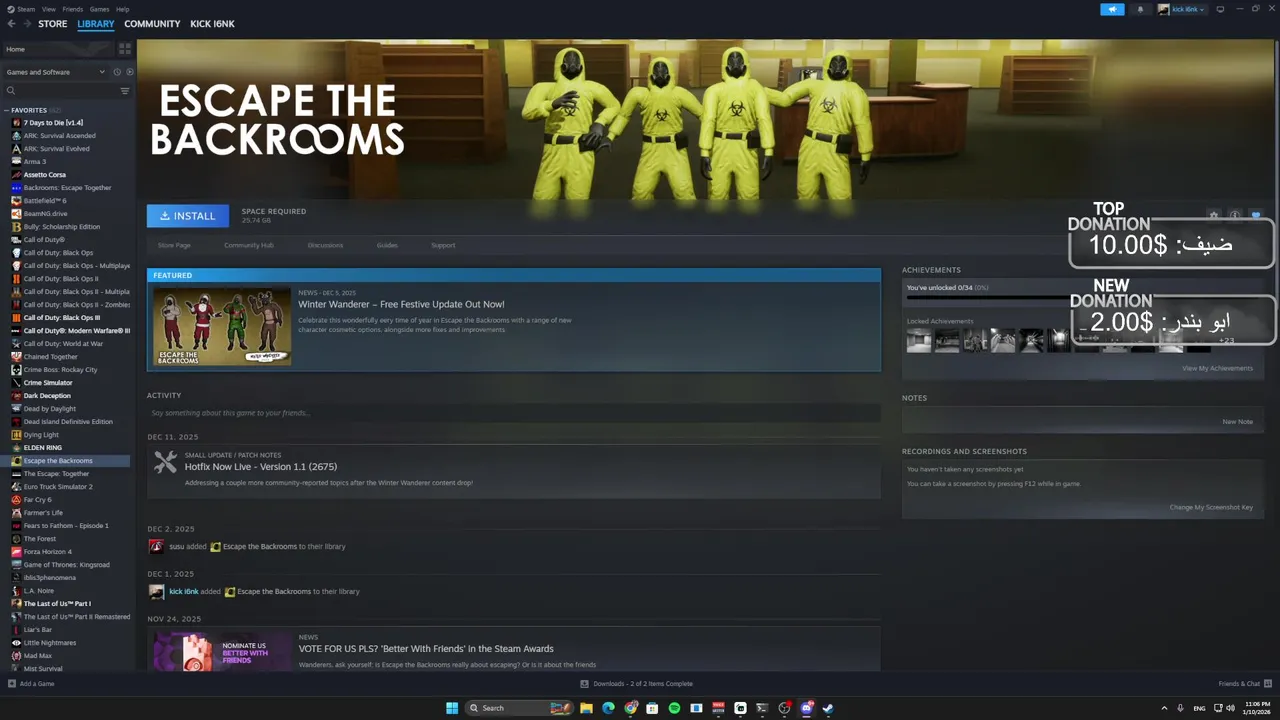Open the announcements megaphone button
Viewport: 1280px width, 720px height.
point(1112,9)
